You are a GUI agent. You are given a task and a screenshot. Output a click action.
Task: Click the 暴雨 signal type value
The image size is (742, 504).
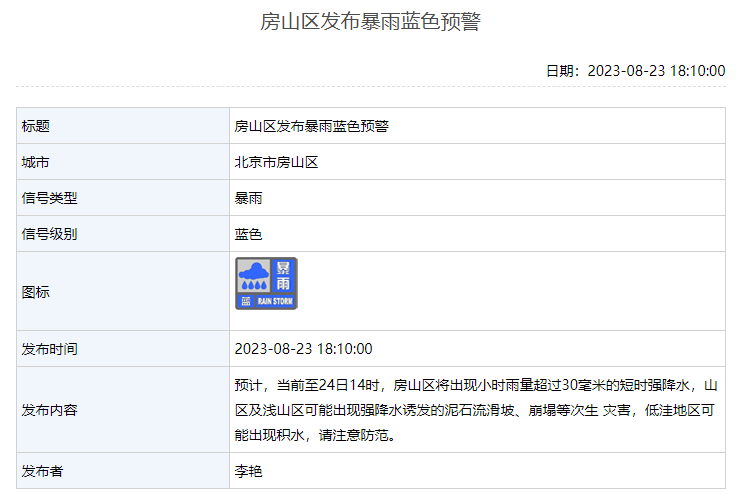pyautogui.click(x=248, y=198)
